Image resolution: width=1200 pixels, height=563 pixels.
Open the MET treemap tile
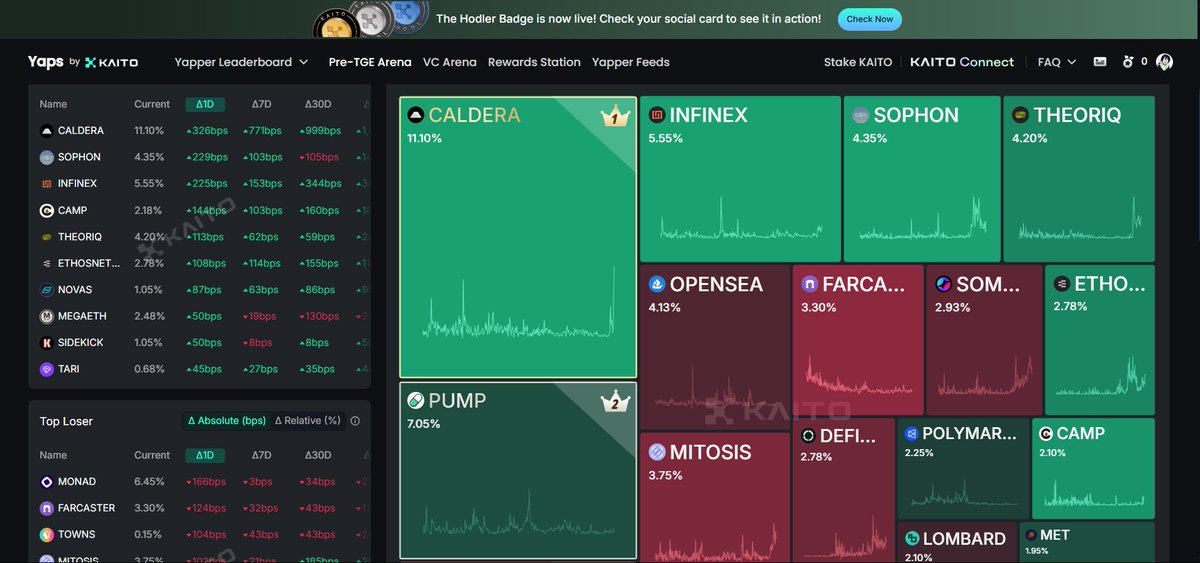1088,543
